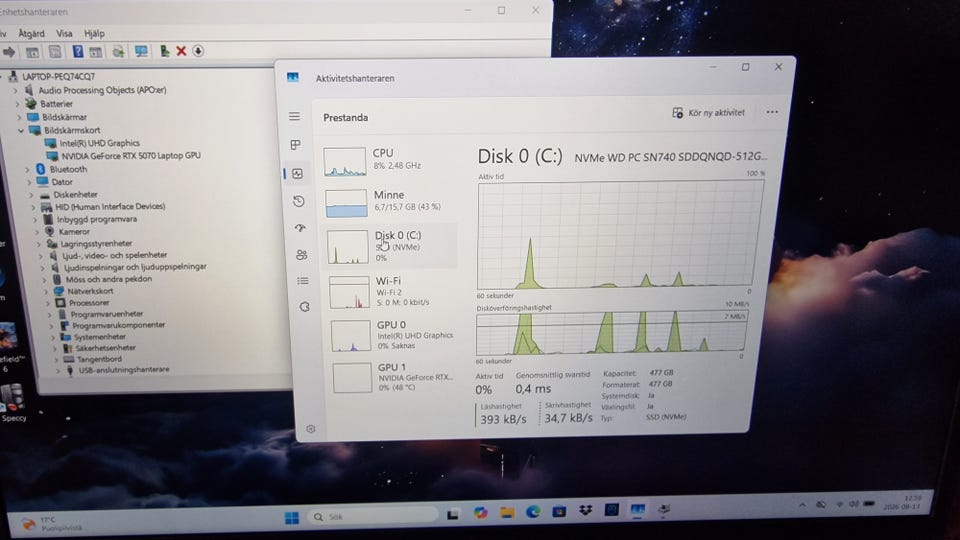The image size is (960, 540).
Task: Select HID (Human Interface Devices) category
Action: [x=110, y=207]
